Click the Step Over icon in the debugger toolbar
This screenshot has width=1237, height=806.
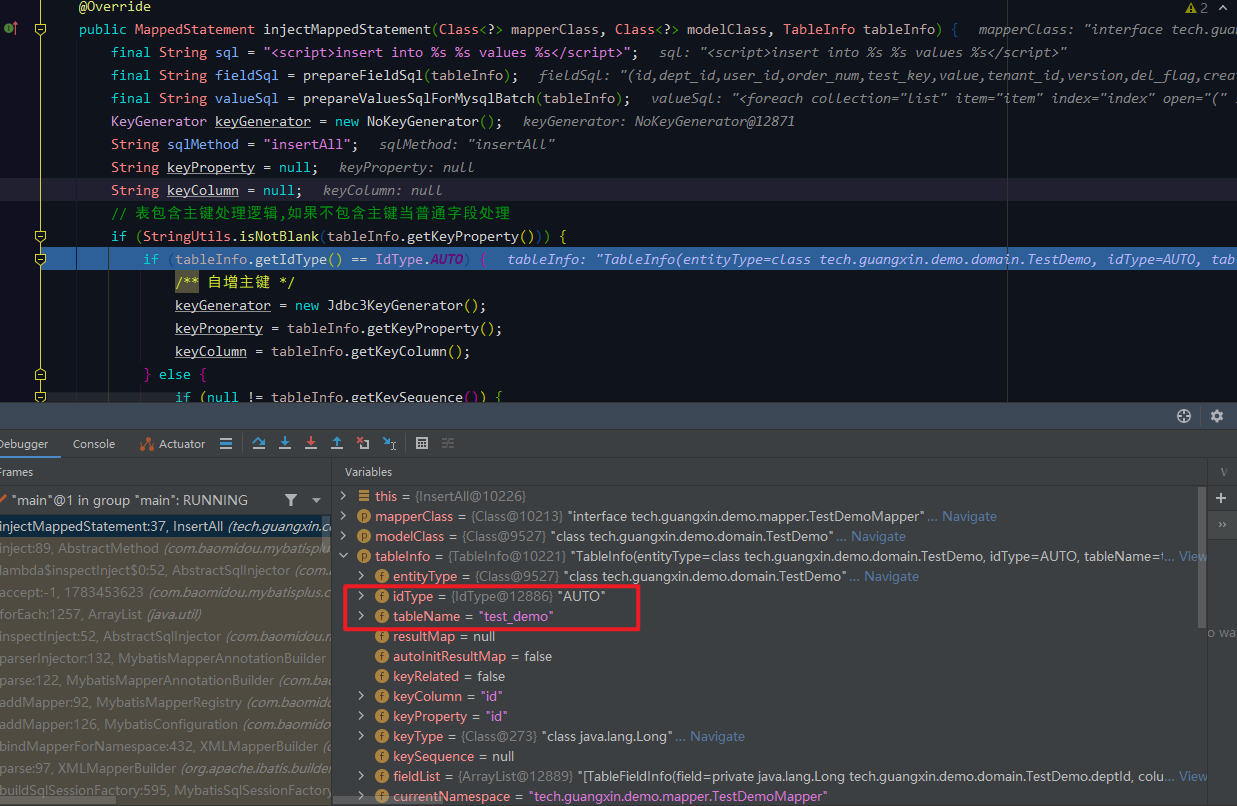pos(259,443)
